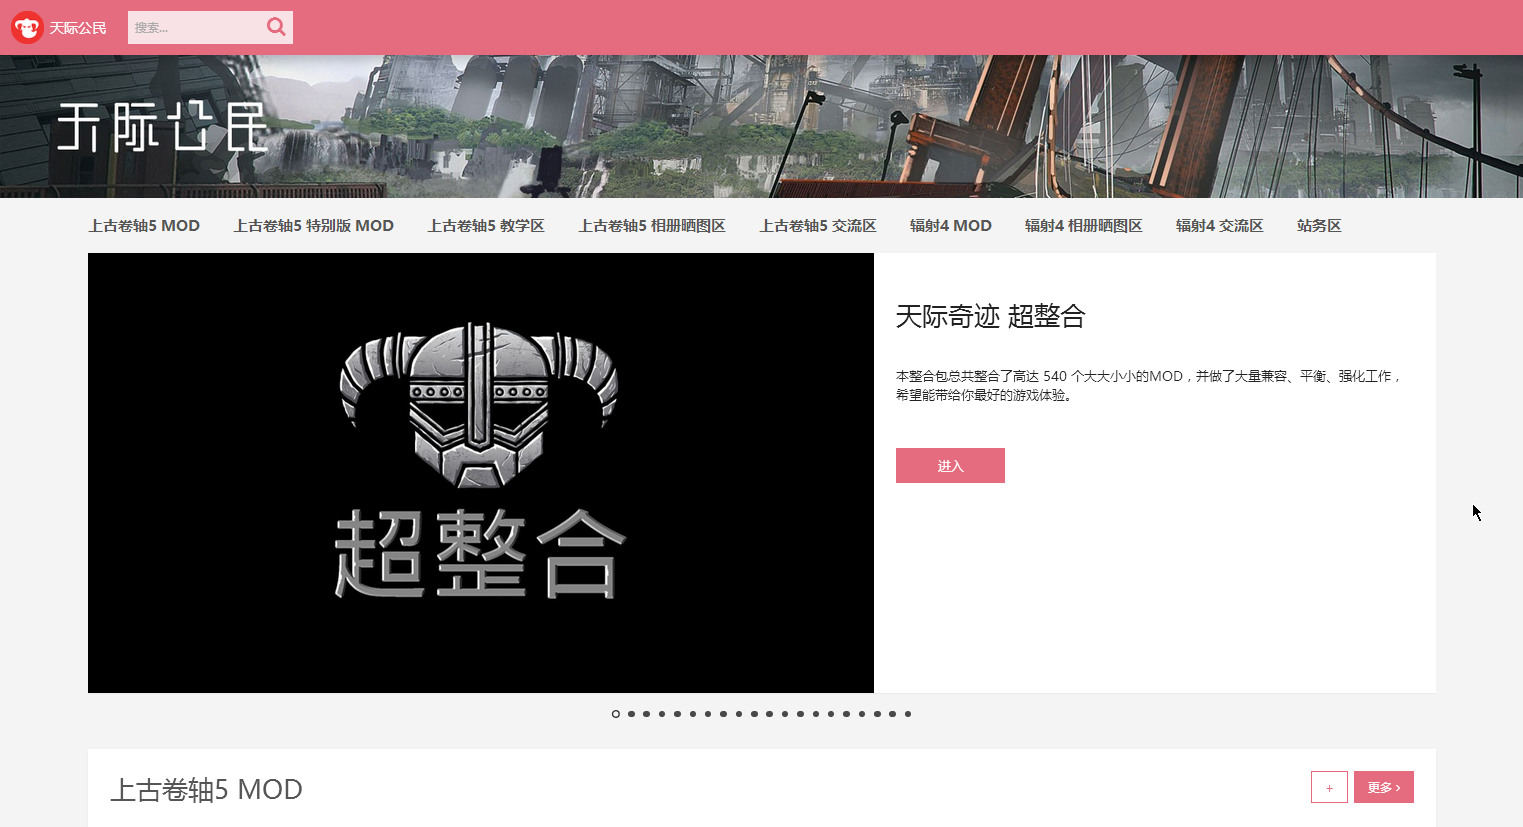Go to 上古卷轴5 特别版 MOD section
The width and height of the screenshot is (1523, 827).
pos(313,226)
